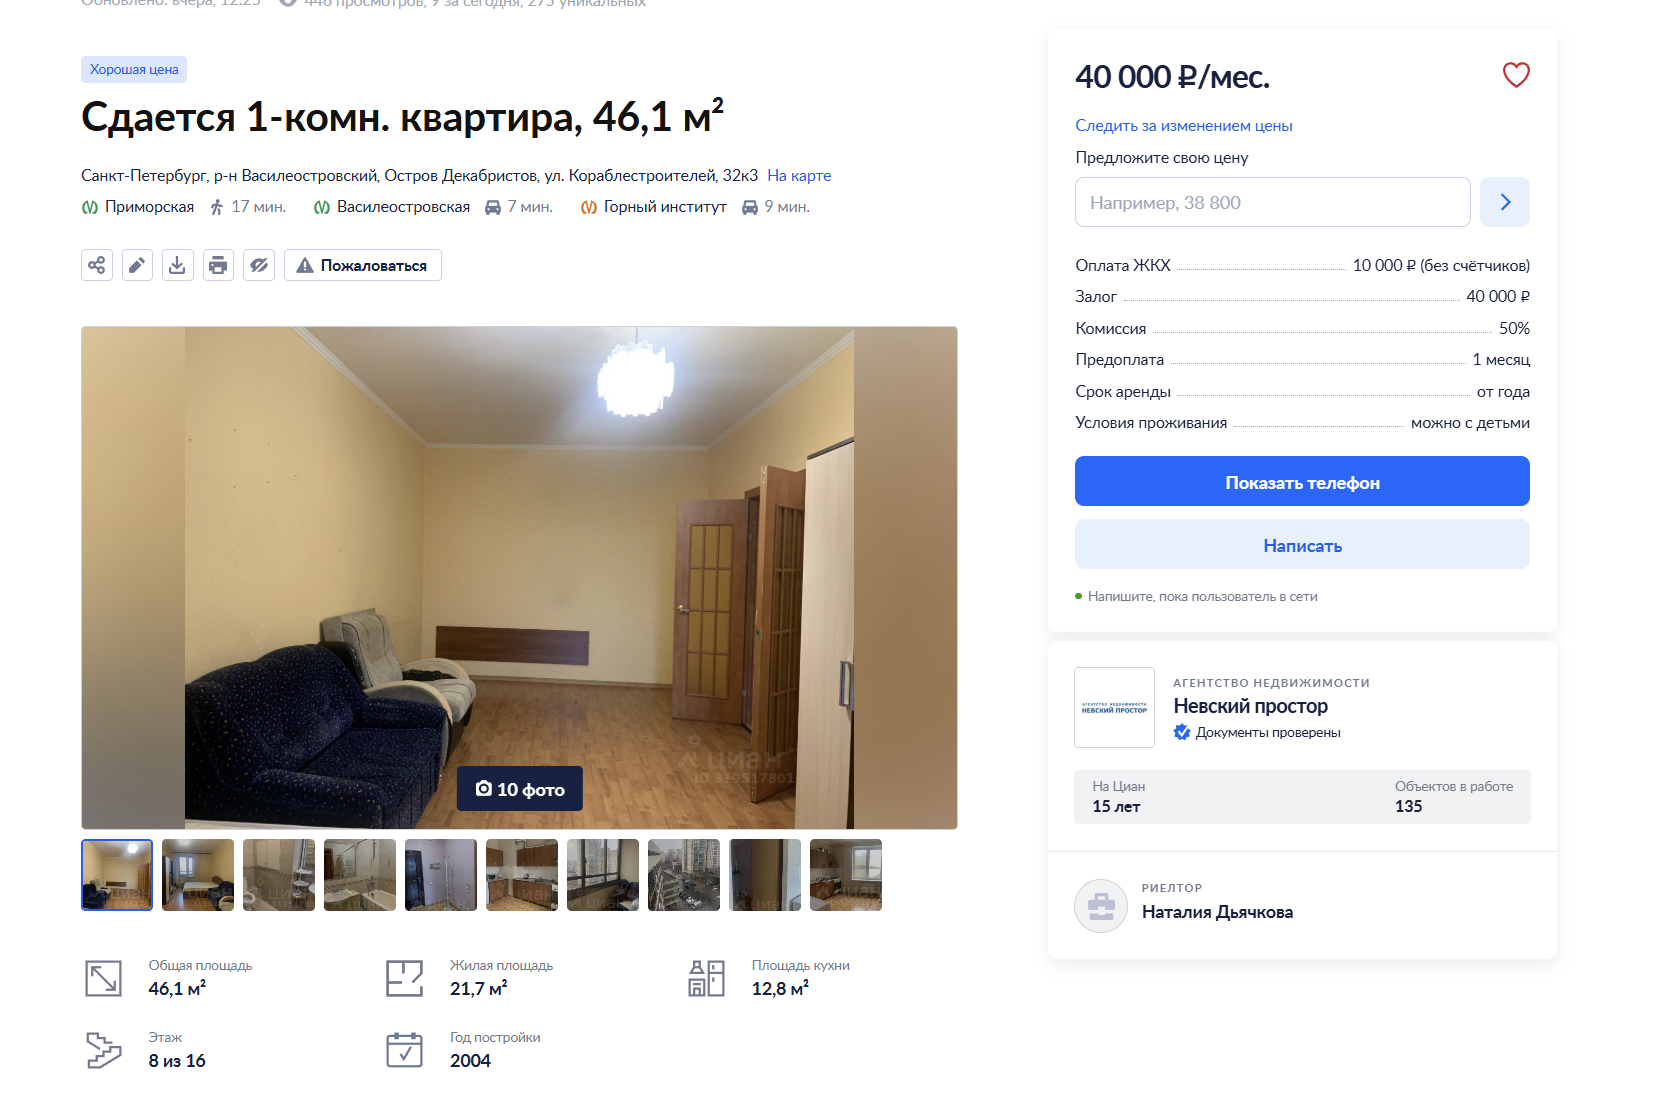Click the pencil note icon

pyautogui.click(x=137, y=265)
